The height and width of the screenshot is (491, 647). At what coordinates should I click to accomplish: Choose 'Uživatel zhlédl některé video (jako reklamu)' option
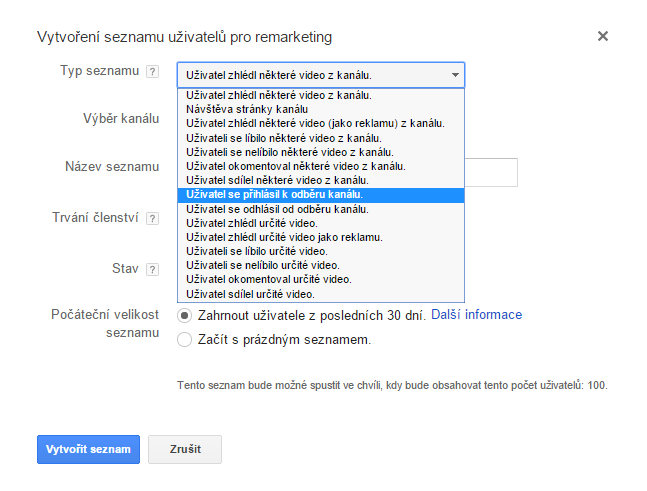[x=321, y=123]
